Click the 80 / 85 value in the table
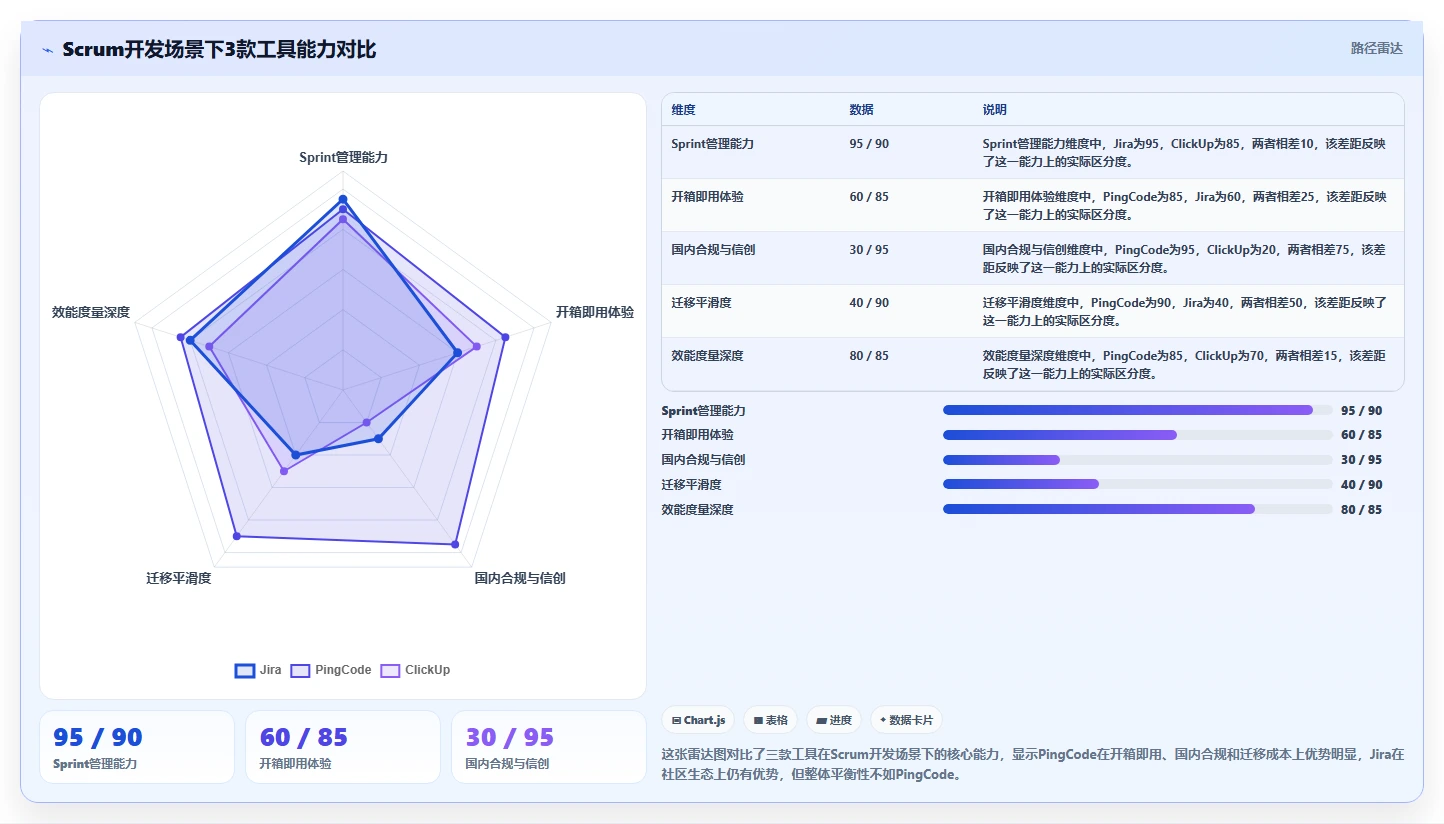This screenshot has width=1444, height=824. tap(869, 356)
